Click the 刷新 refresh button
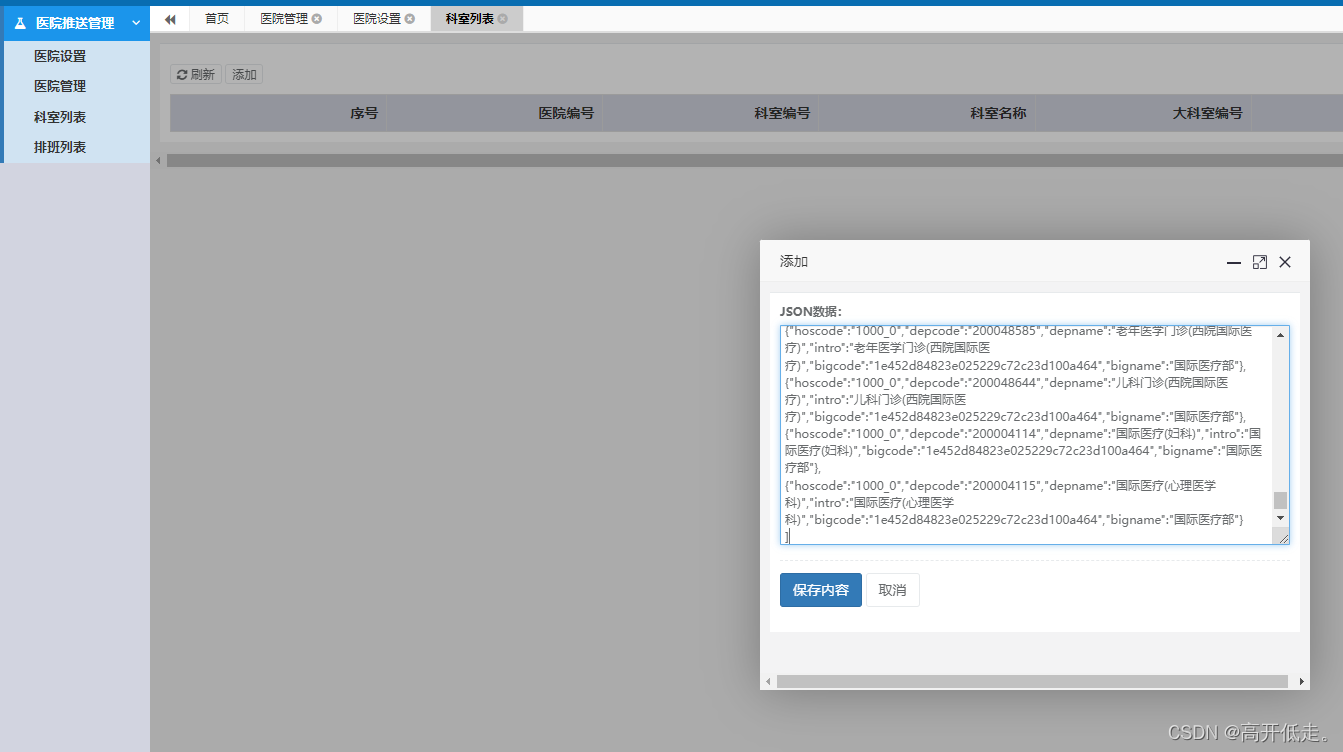Image resolution: width=1343 pixels, height=752 pixels. click(x=196, y=74)
